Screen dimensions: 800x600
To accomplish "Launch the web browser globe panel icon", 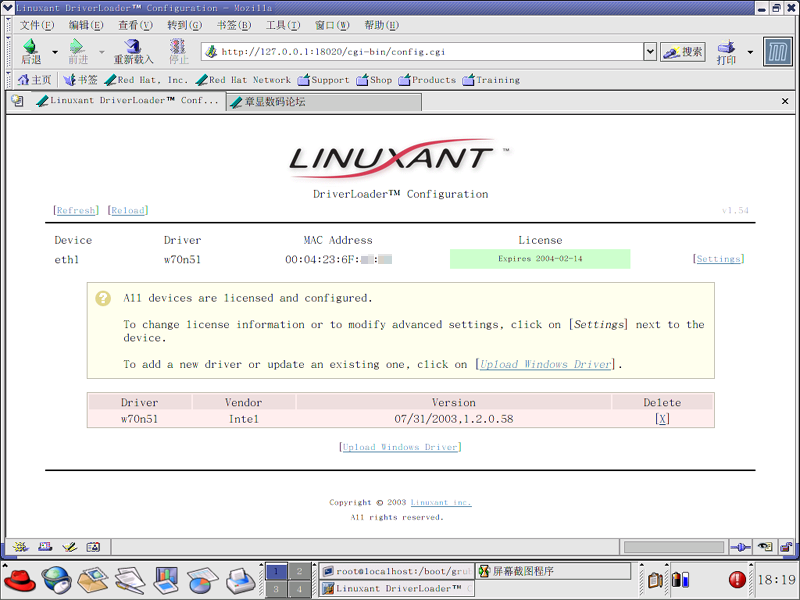I will coord(56,580).
